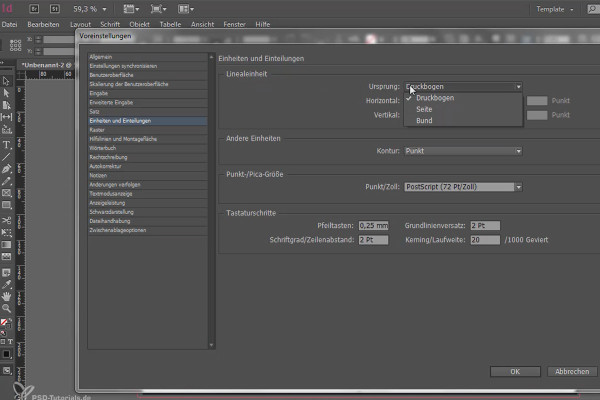The width and height of the screenshot is (600, 400).
Task: Click the Apply Color black swatch
Action: pyautogui.click(x=6, y=354)
